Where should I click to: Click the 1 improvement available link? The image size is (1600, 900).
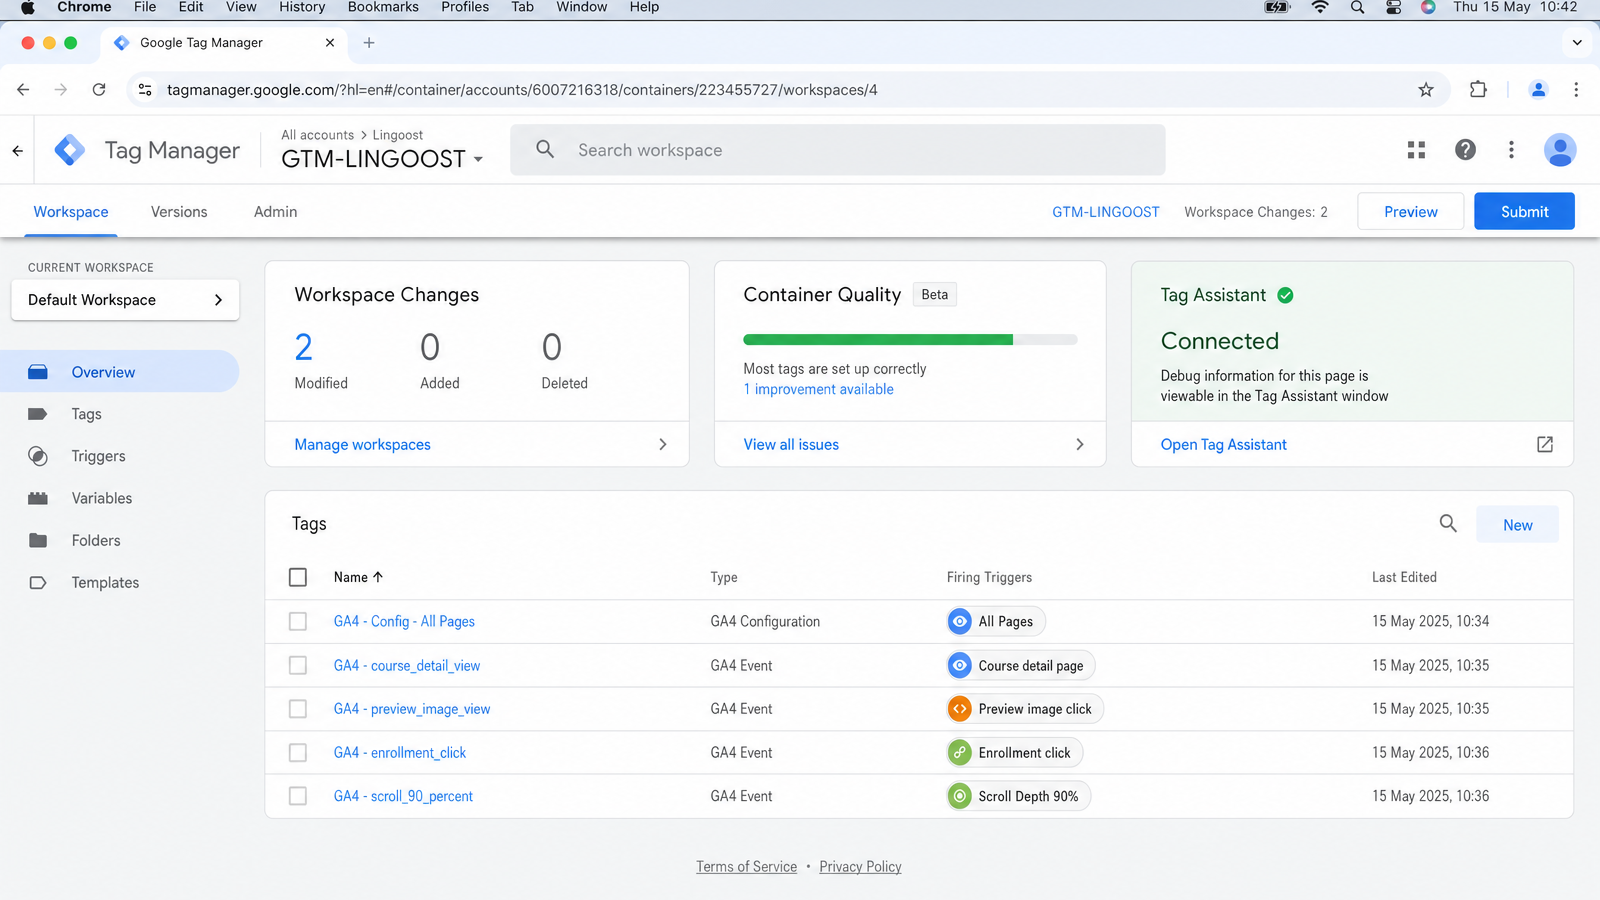(x=819, y=389)
